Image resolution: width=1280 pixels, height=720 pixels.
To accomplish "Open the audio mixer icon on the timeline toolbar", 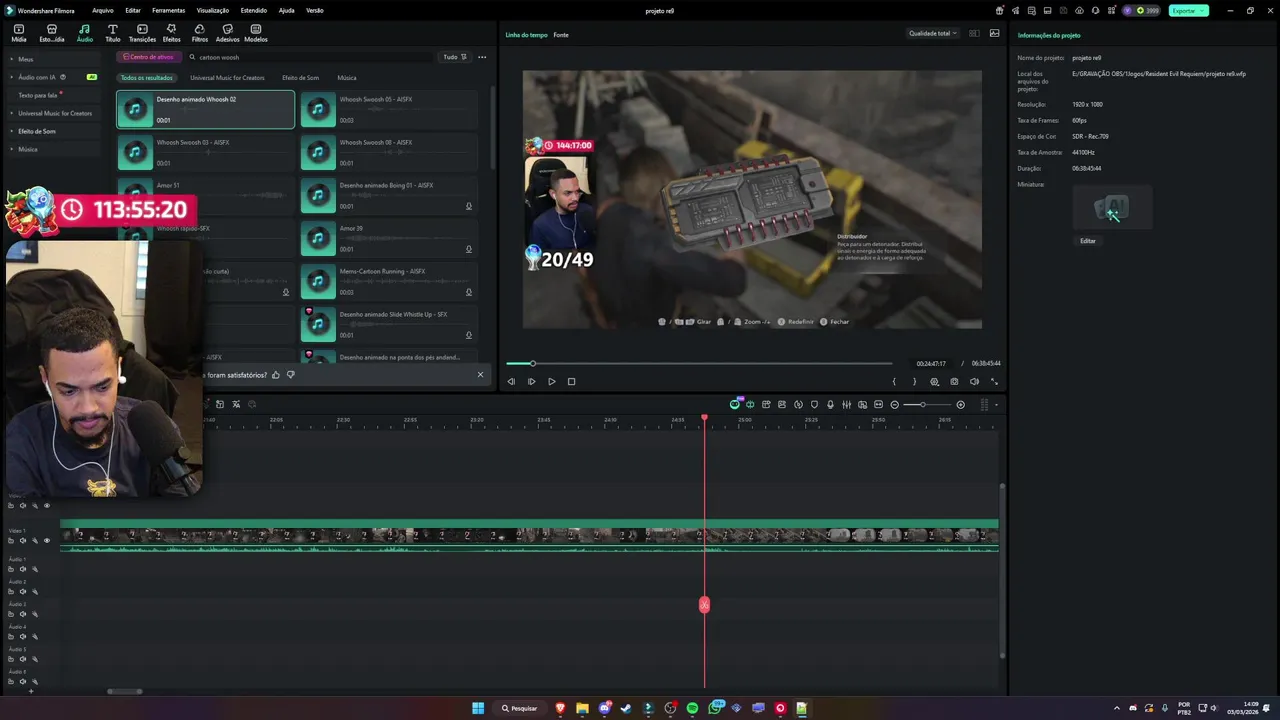I will click(x=846, y=404).
